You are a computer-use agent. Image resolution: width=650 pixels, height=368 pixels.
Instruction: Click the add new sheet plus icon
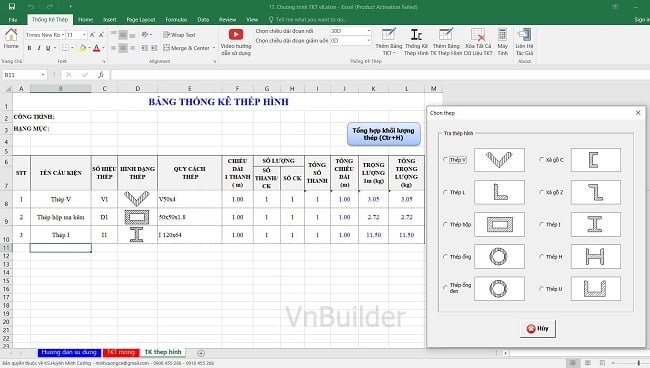coord(201,353)
